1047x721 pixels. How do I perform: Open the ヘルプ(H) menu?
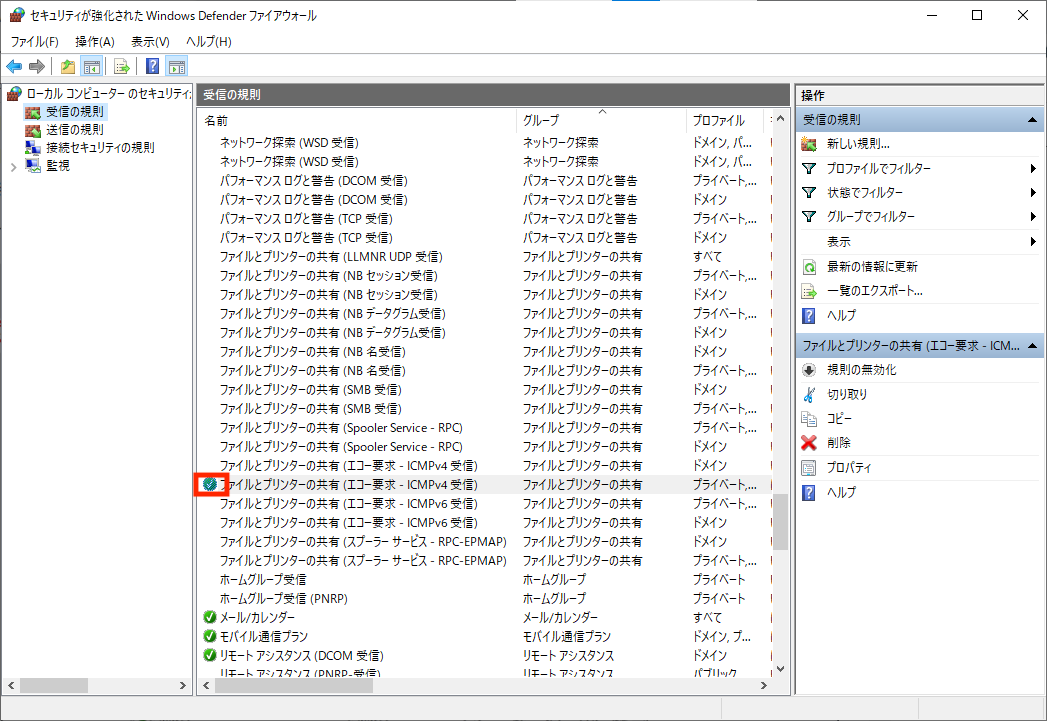[208, 41]
